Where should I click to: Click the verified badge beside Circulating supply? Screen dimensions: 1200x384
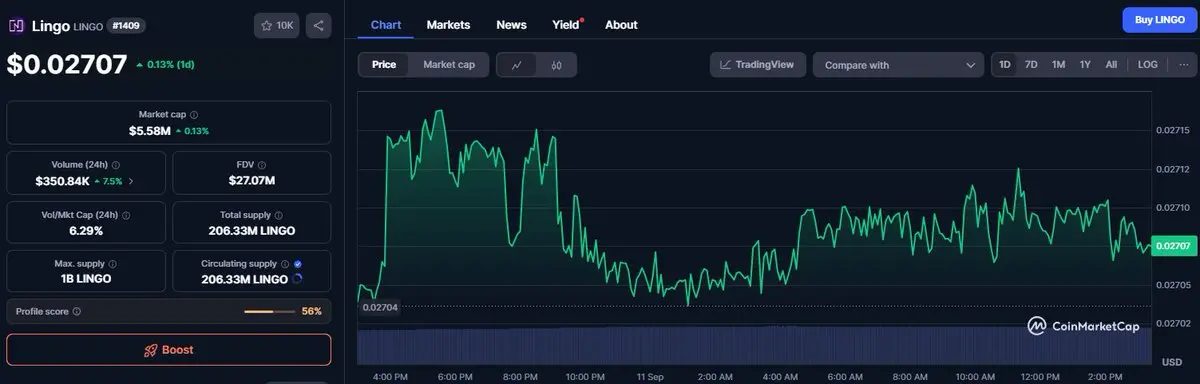pos(298,264)
